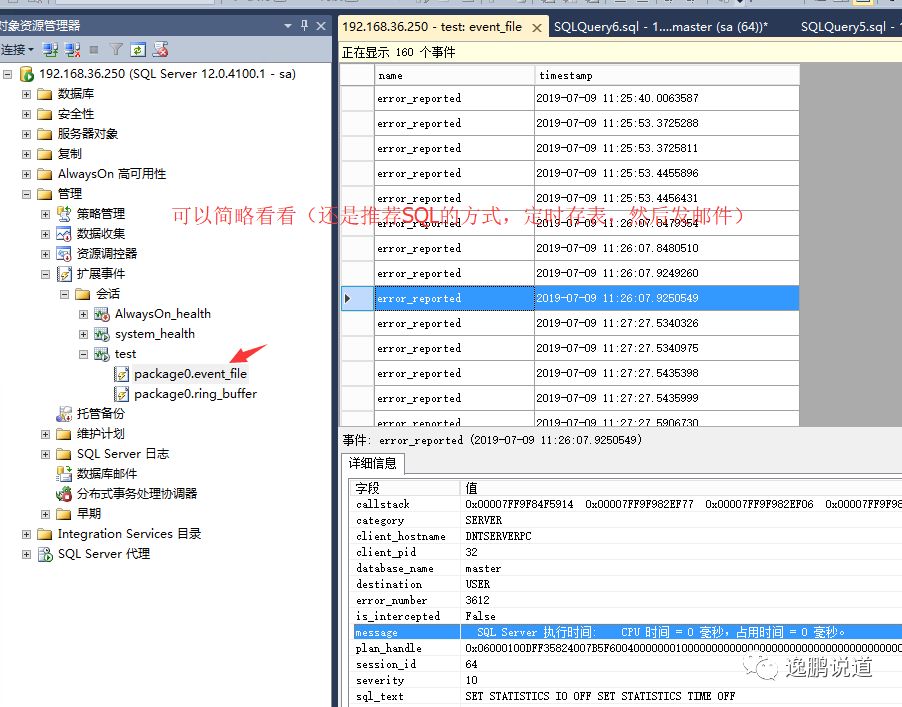Select package0.event_file in the tree

[190, 374]
